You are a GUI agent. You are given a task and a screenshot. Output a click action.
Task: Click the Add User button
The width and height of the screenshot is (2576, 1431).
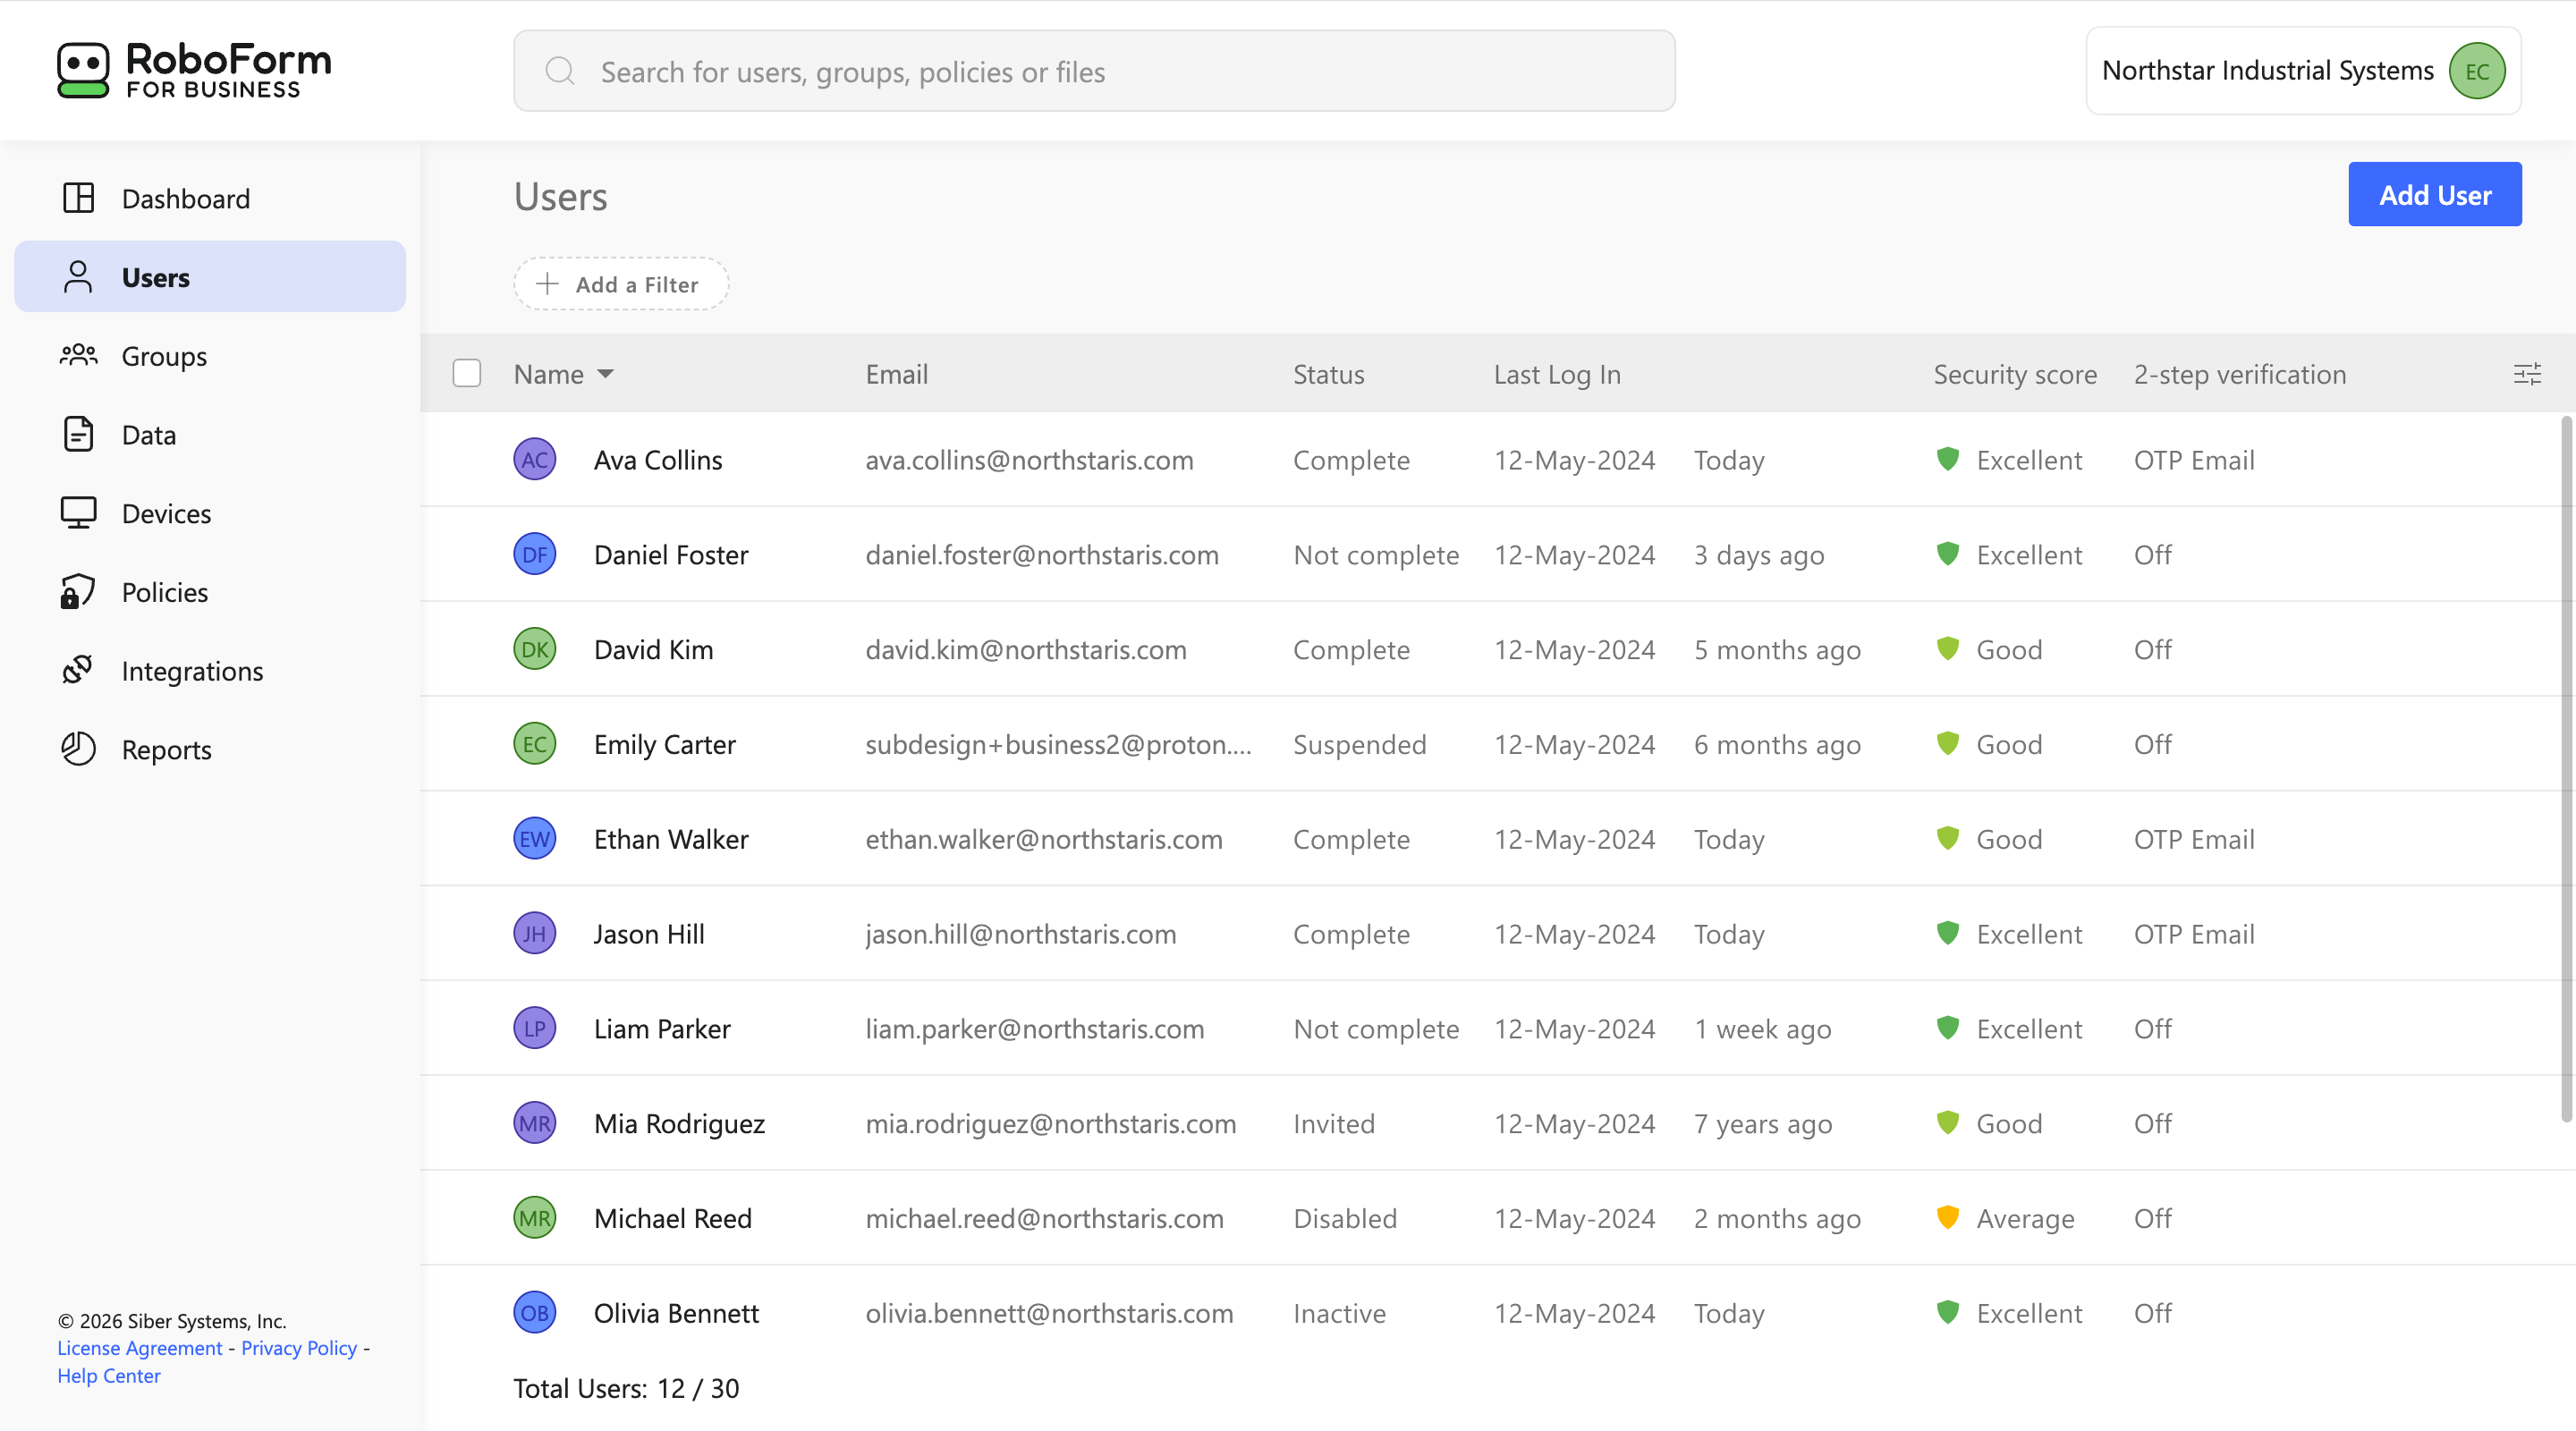click(x=2434, y=194)
